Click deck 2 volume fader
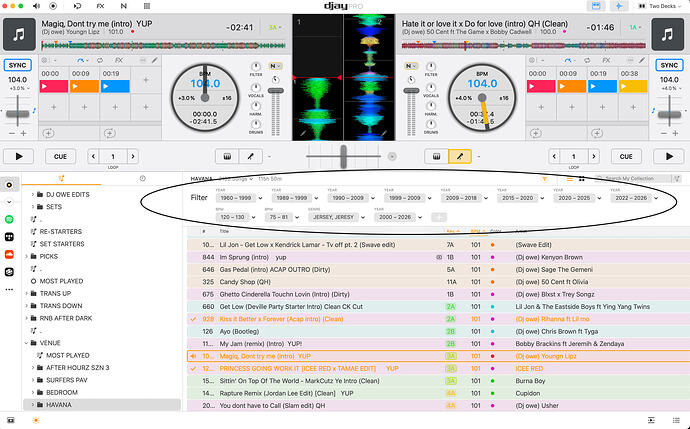Image resolution: width=690 pixels, height=429 pixels. click(411, 91)
